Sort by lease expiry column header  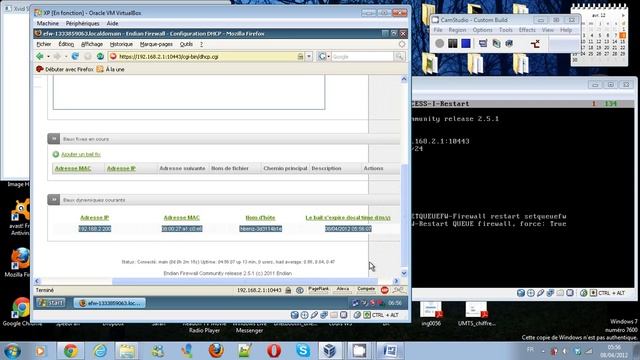point(348,218)
